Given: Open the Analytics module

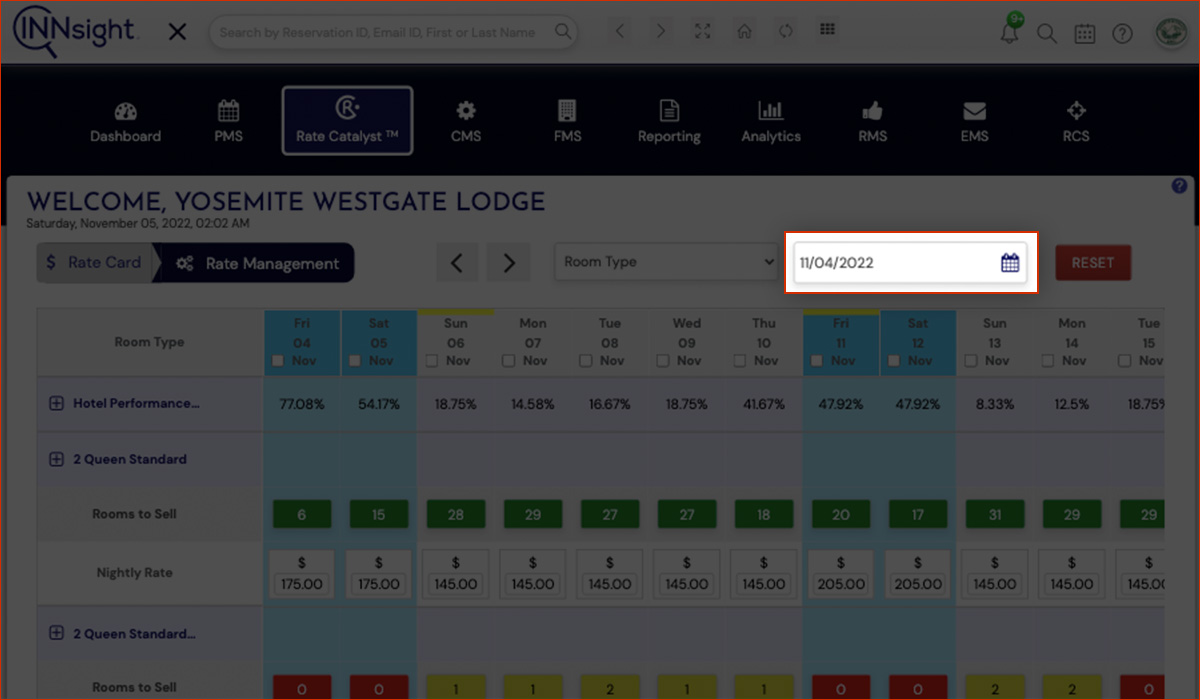Looking at the screenshot, I should coord(771,121).
